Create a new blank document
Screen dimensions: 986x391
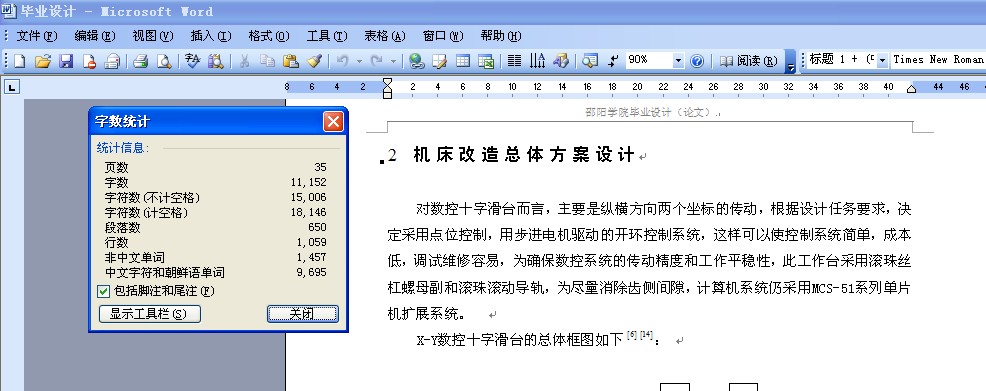coord(19,61)
